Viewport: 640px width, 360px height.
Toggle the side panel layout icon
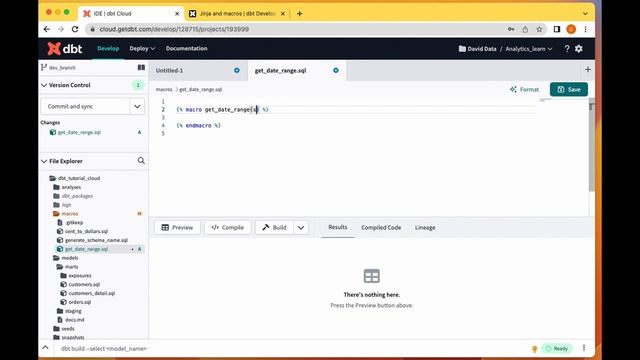point(141,67)
